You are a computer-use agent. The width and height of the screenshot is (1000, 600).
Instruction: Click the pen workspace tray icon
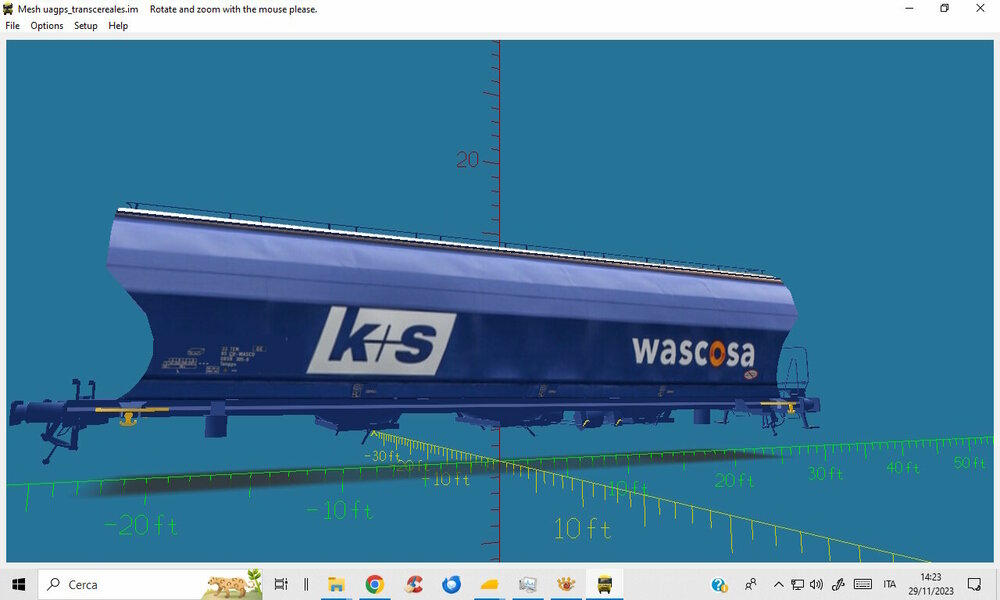point(838,584)
